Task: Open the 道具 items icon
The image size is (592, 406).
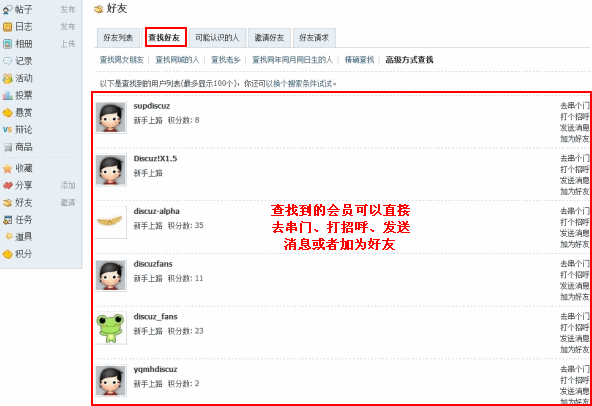Action: (9, 237)
